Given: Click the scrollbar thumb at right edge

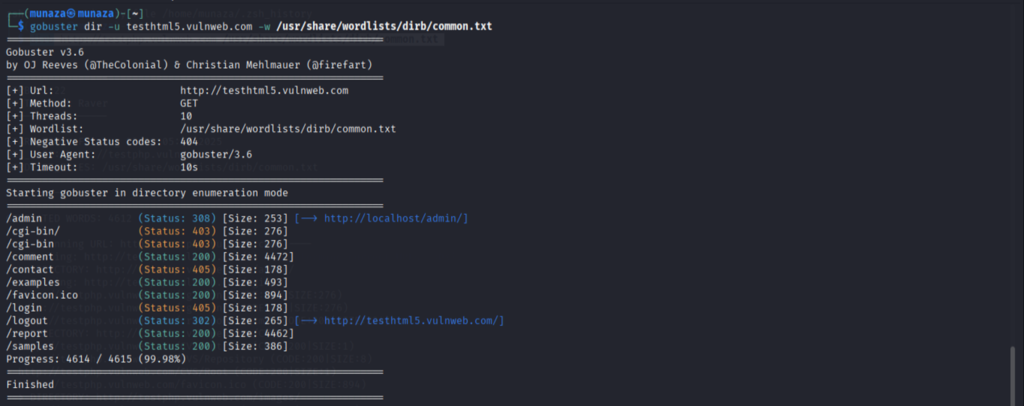Looking at the screenshot, I should click(x=1013, y=375).
